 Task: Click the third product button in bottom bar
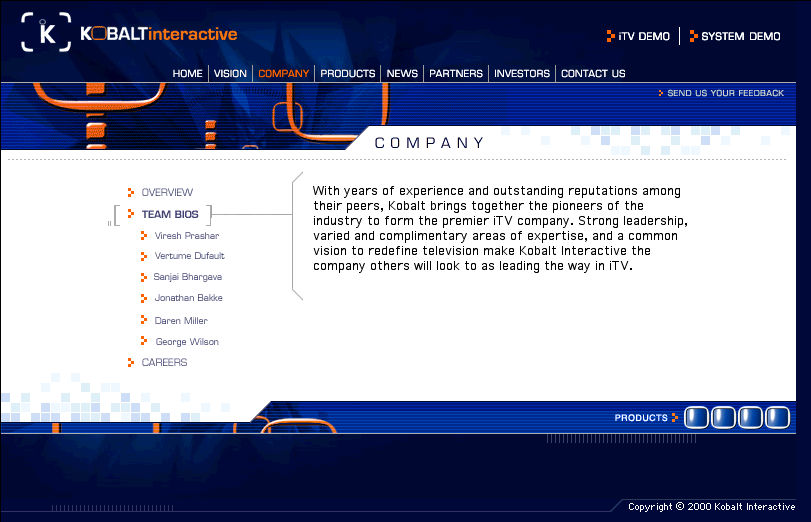(x=750, y=417)
